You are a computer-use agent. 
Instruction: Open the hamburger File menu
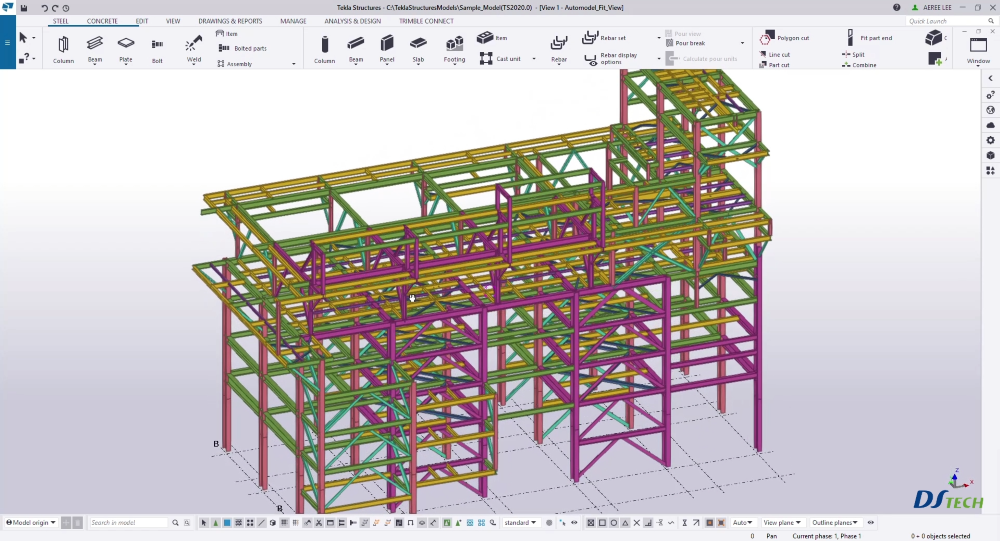point(8,43)
